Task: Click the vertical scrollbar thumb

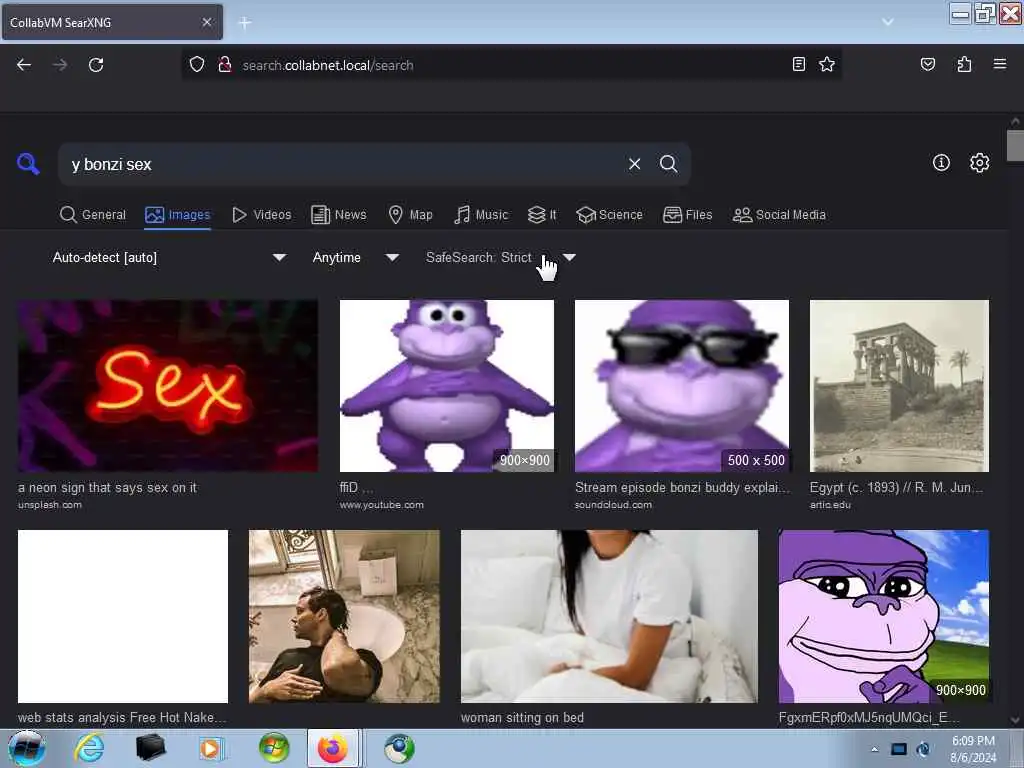Action: point(1015,146)
